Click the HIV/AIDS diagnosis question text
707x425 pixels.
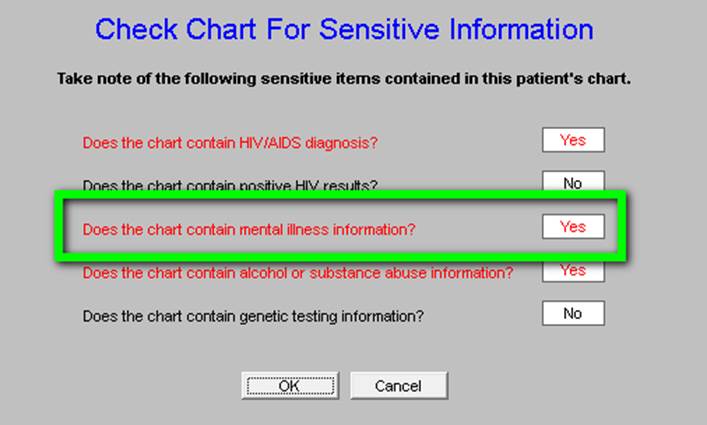click(x=230, y=143)
